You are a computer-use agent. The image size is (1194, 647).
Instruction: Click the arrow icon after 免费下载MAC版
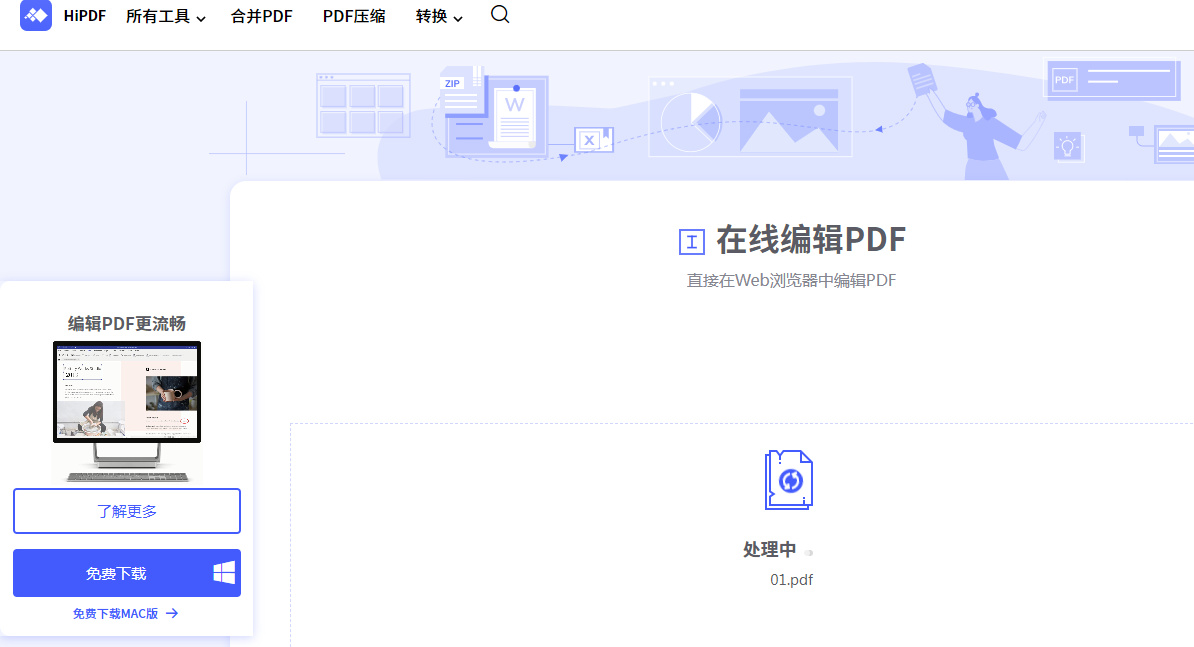coord(173,614)
